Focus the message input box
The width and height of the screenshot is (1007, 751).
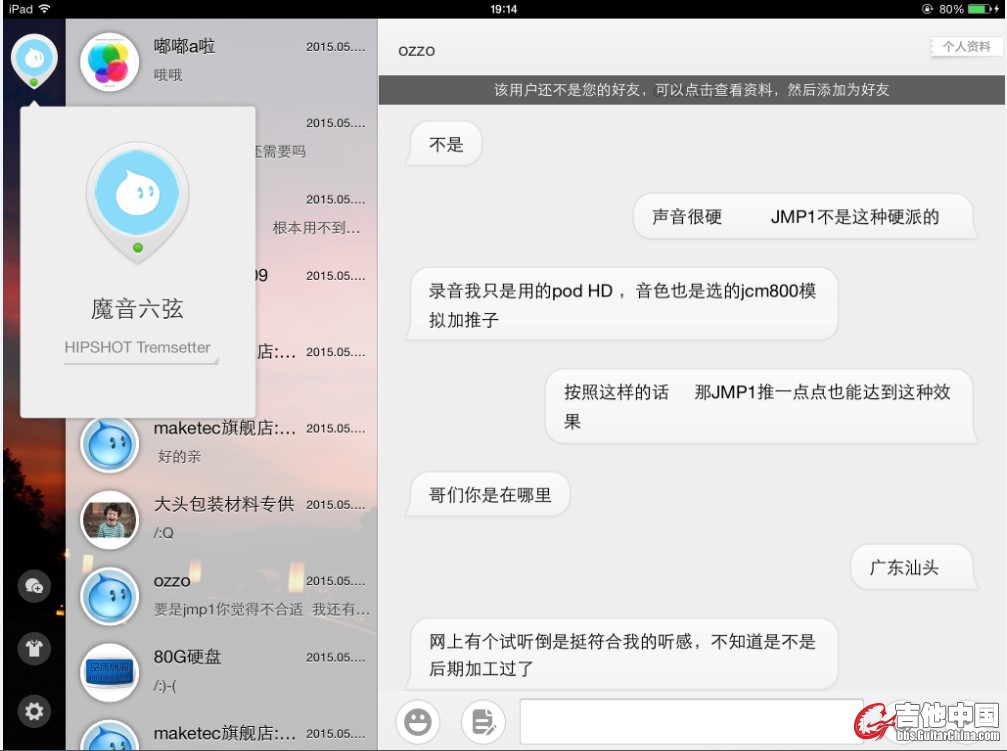[692, 721]
